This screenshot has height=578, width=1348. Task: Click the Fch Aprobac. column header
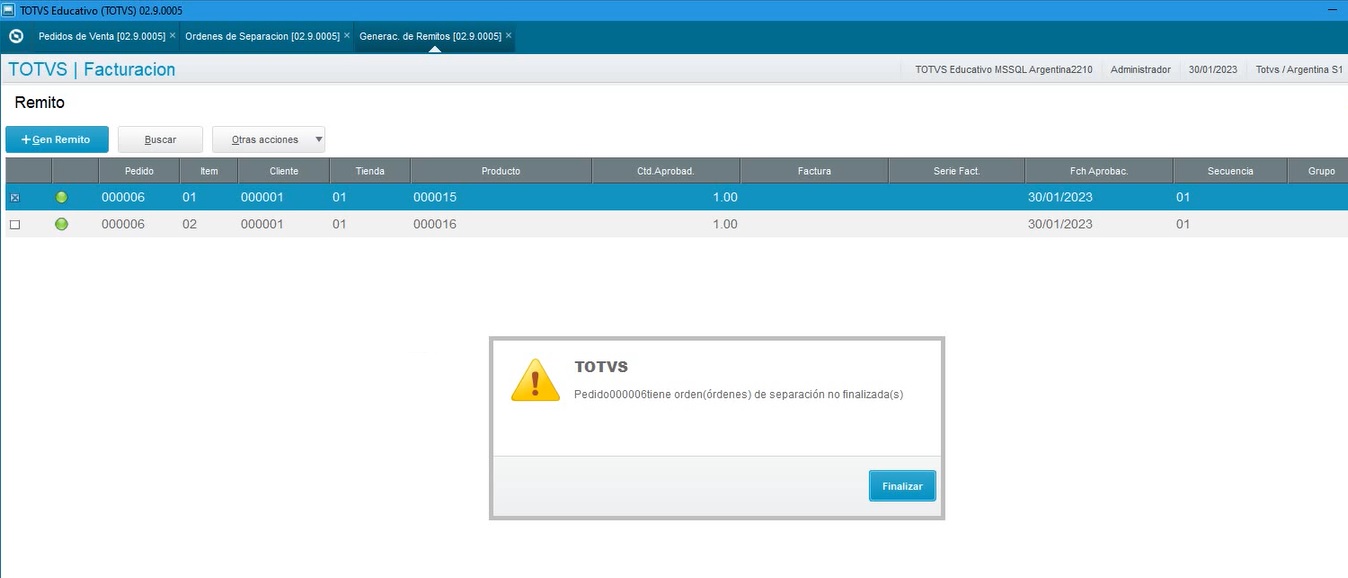click(x=1099, y=171)
